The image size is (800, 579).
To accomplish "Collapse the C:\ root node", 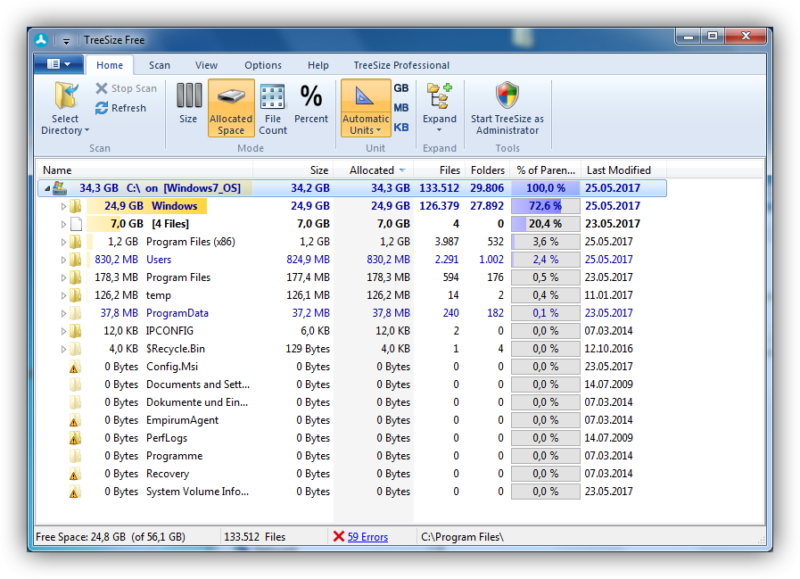I will click(x=47, y=189).
